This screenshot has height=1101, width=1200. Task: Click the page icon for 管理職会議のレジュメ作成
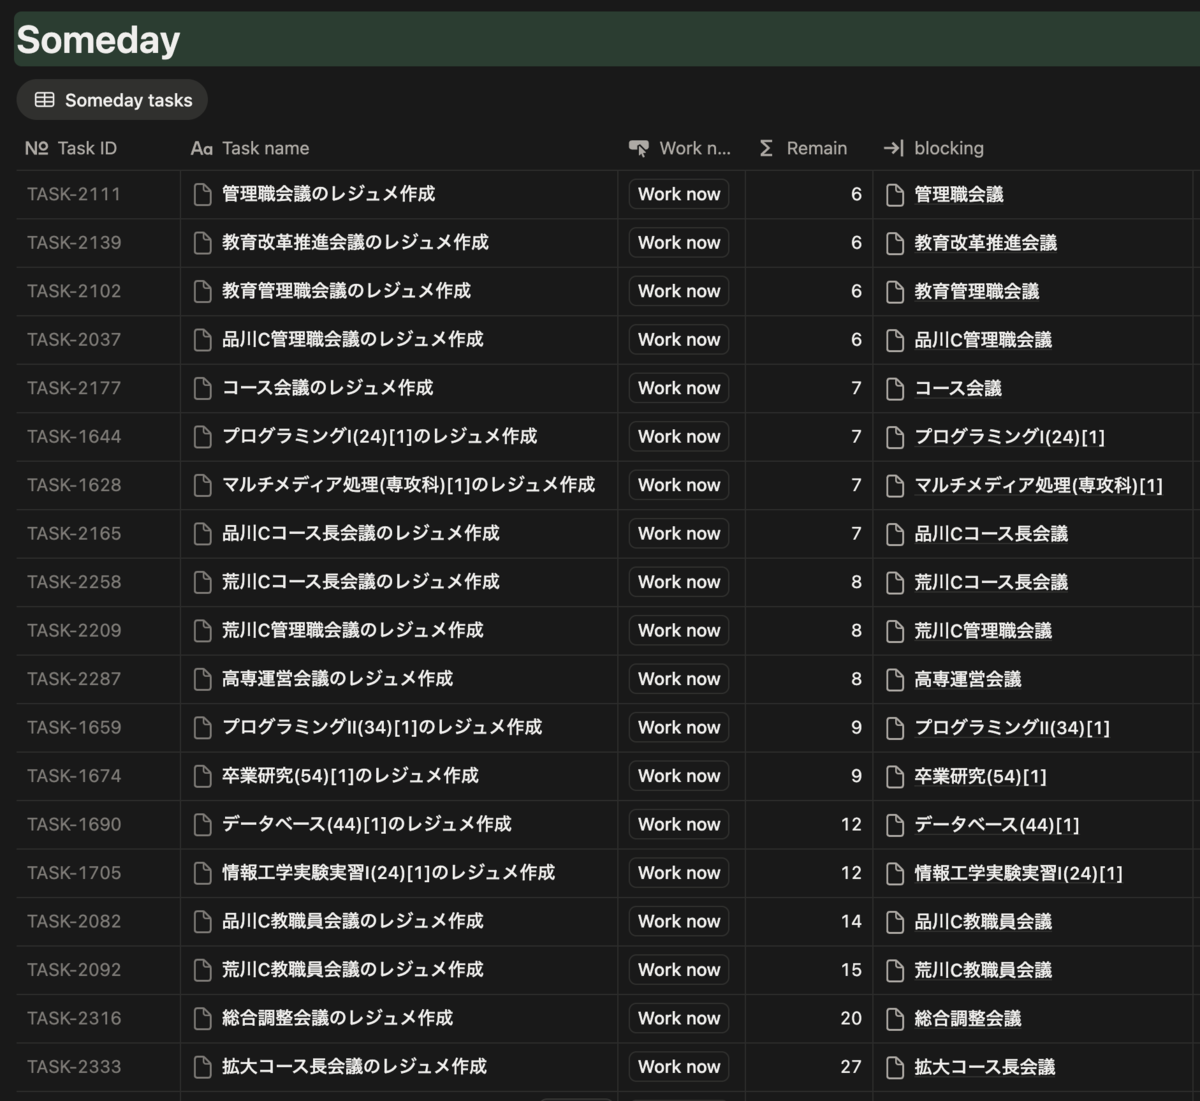tap(202, 194)
